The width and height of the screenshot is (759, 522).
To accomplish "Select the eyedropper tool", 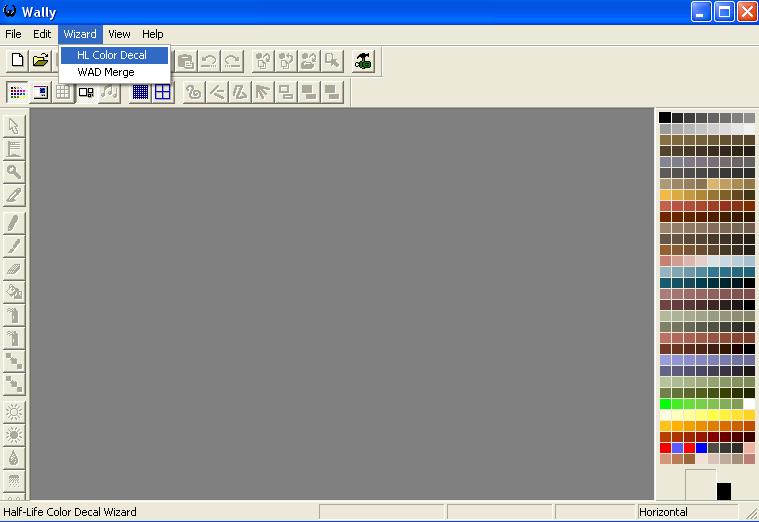I will pyautogui.click(x=14, y=195).
